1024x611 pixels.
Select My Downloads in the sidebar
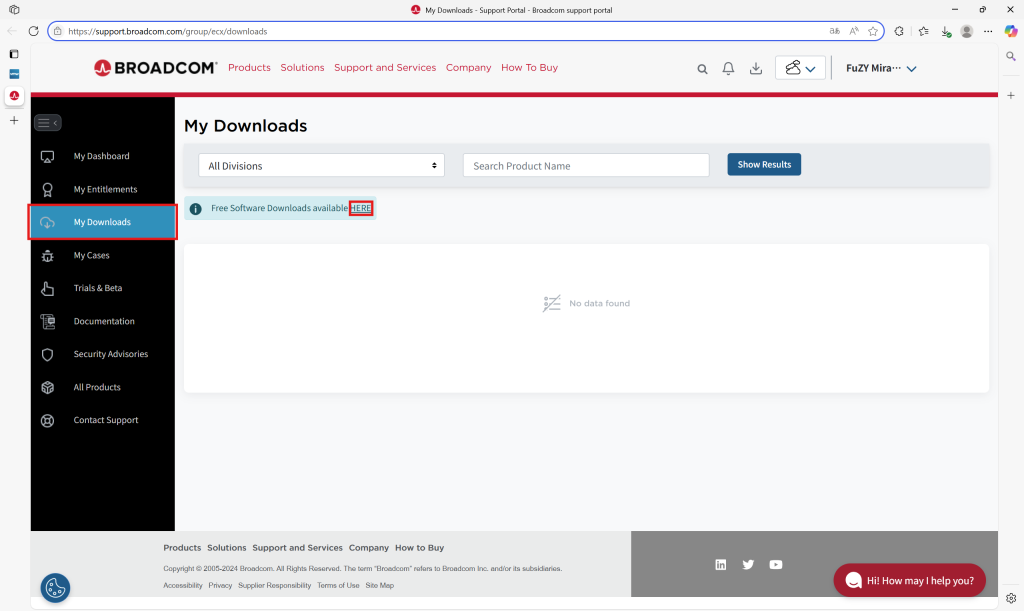point(103,222)
